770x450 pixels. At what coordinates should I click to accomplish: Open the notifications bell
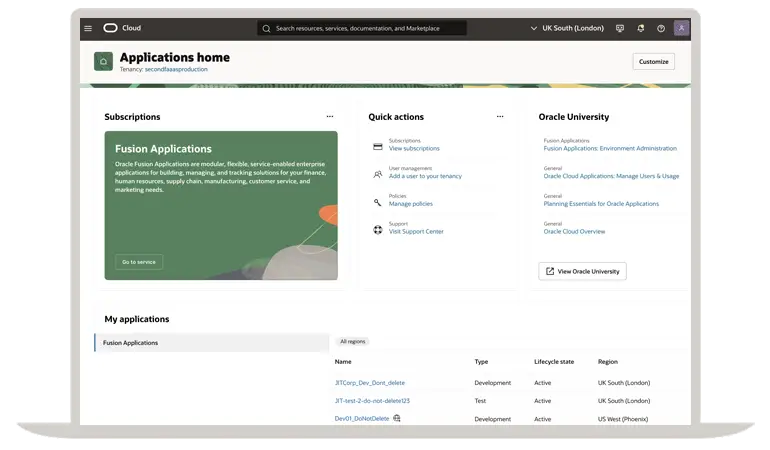641,28
